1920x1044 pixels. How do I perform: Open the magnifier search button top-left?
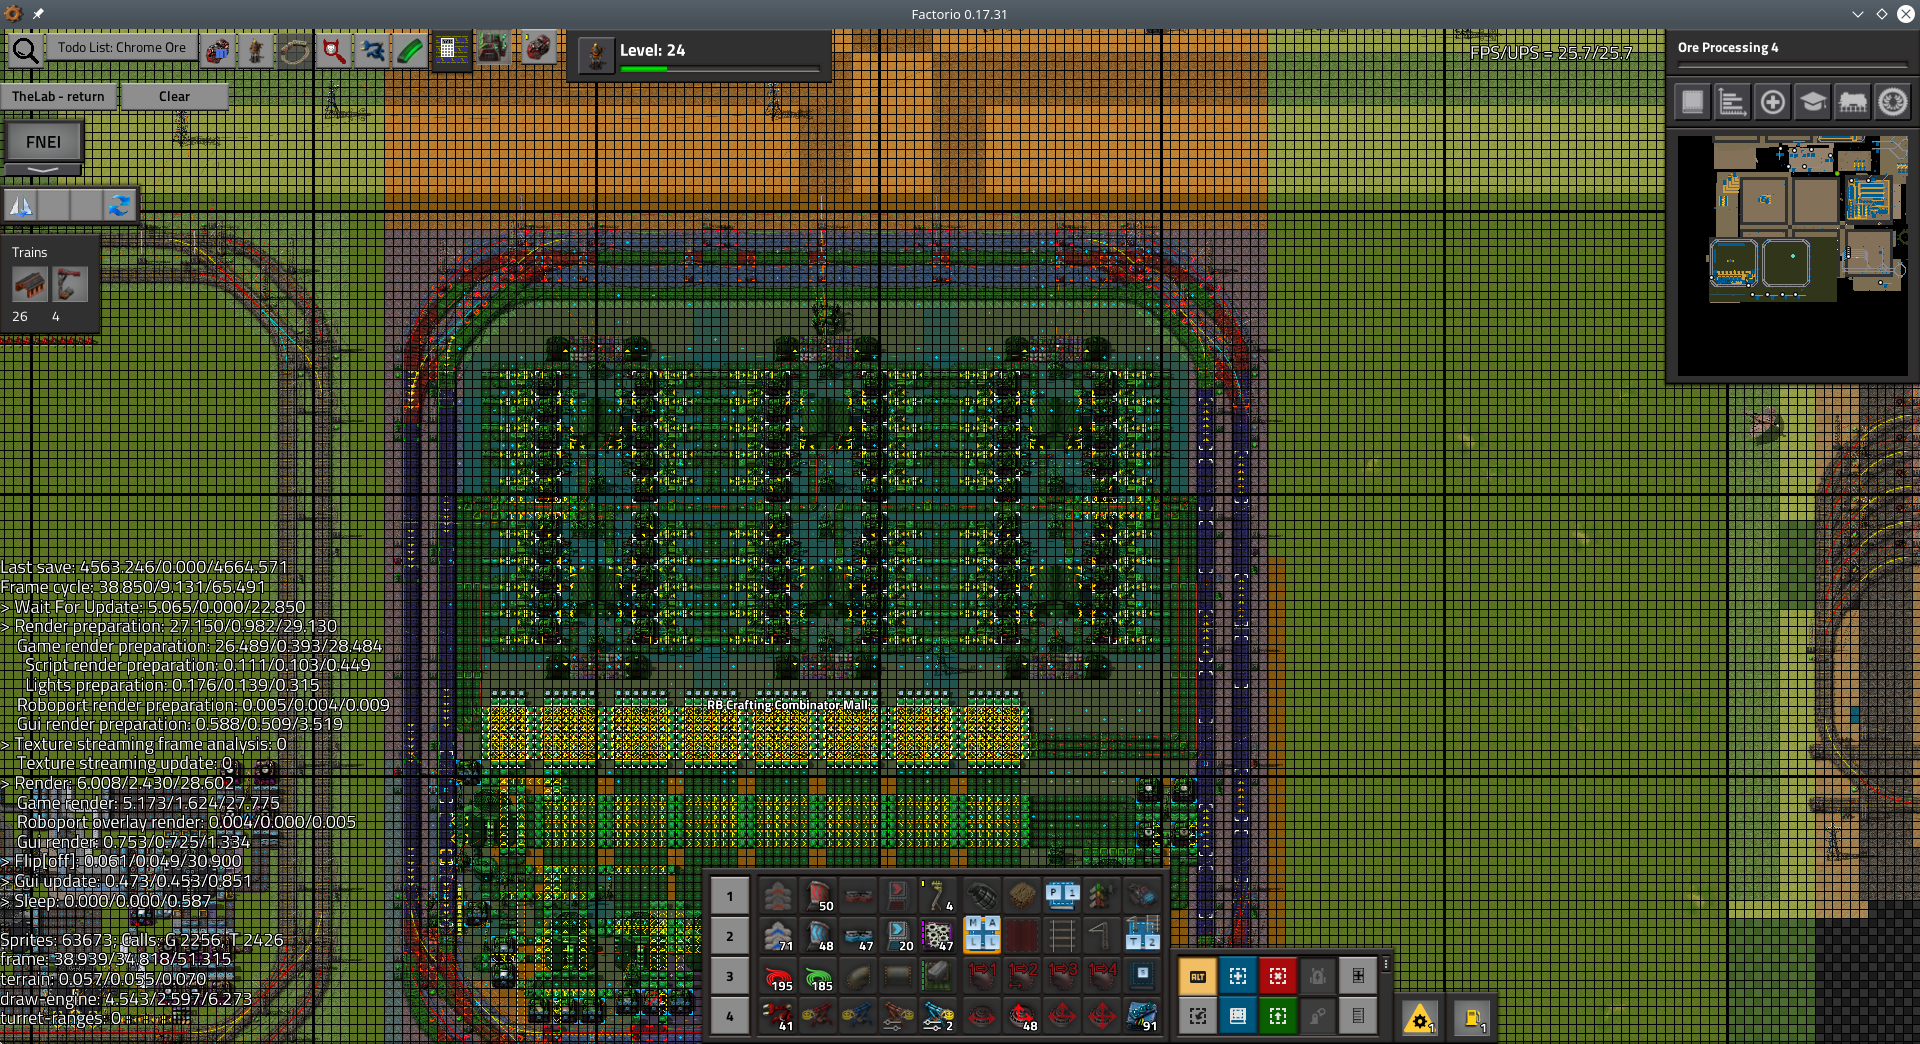[x=24, y=50]
